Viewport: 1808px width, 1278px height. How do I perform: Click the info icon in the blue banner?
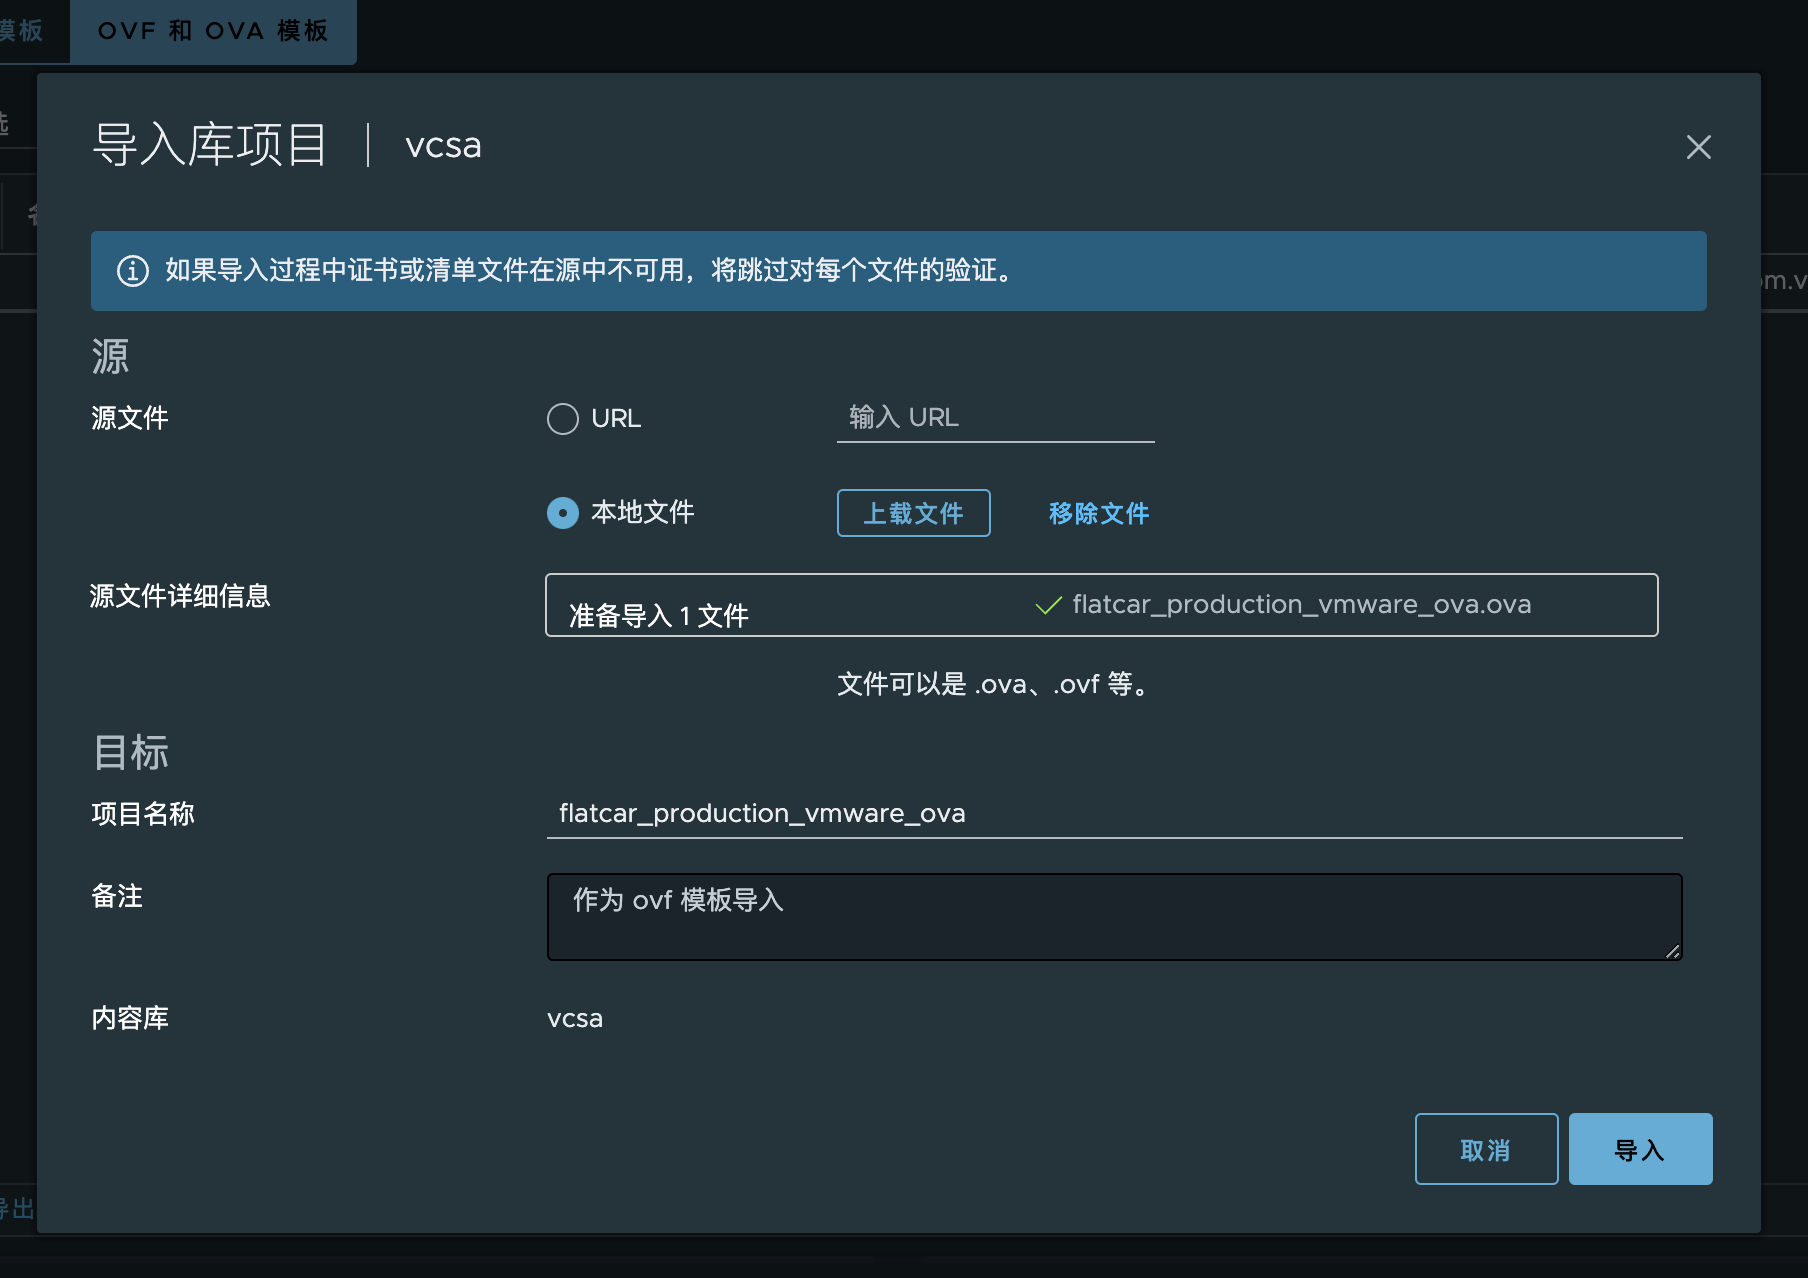coord(133,271)
